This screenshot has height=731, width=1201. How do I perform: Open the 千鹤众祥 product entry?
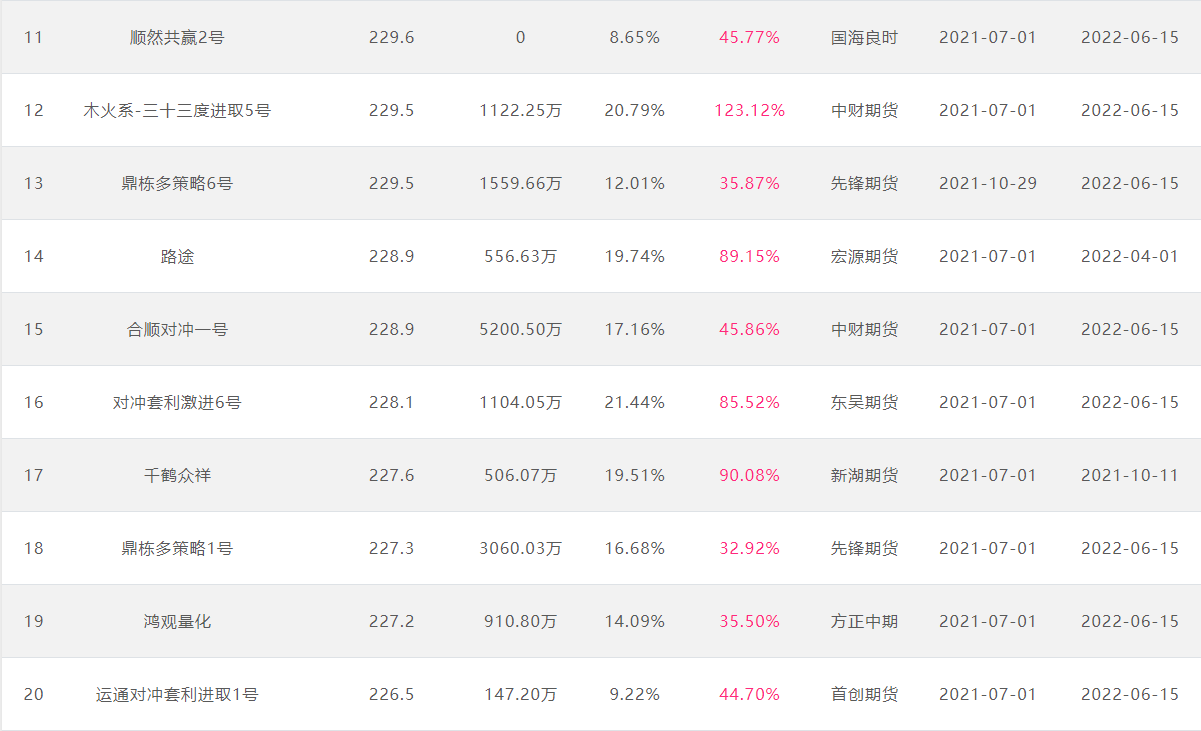click(177, 475)
